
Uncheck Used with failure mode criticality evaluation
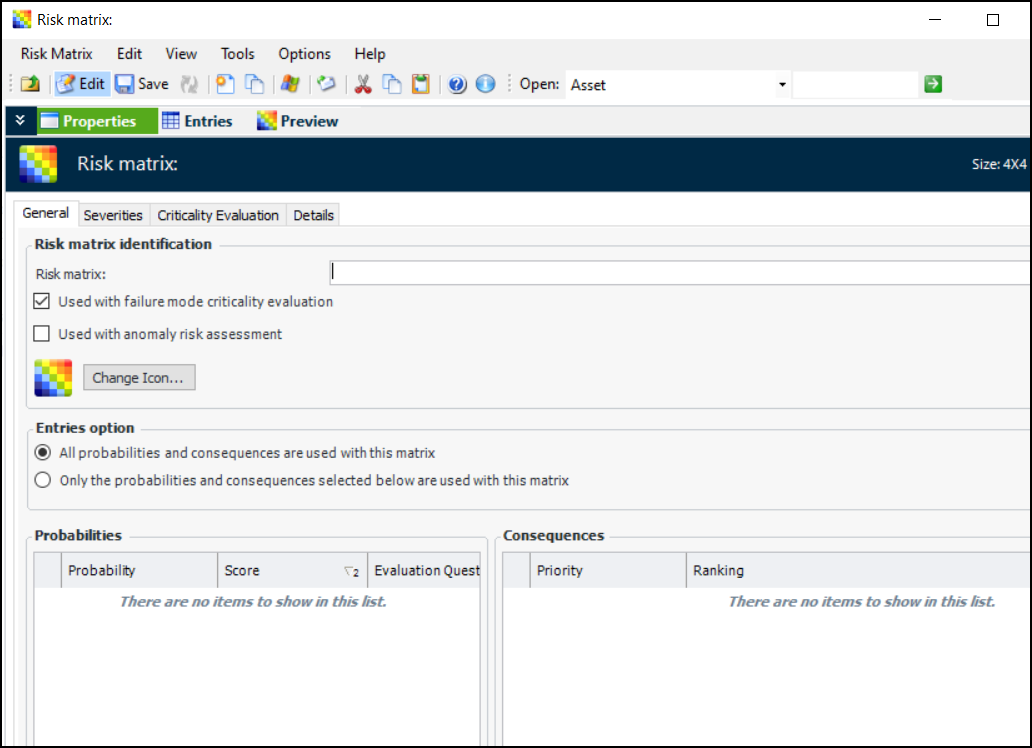tap(42, 301)
